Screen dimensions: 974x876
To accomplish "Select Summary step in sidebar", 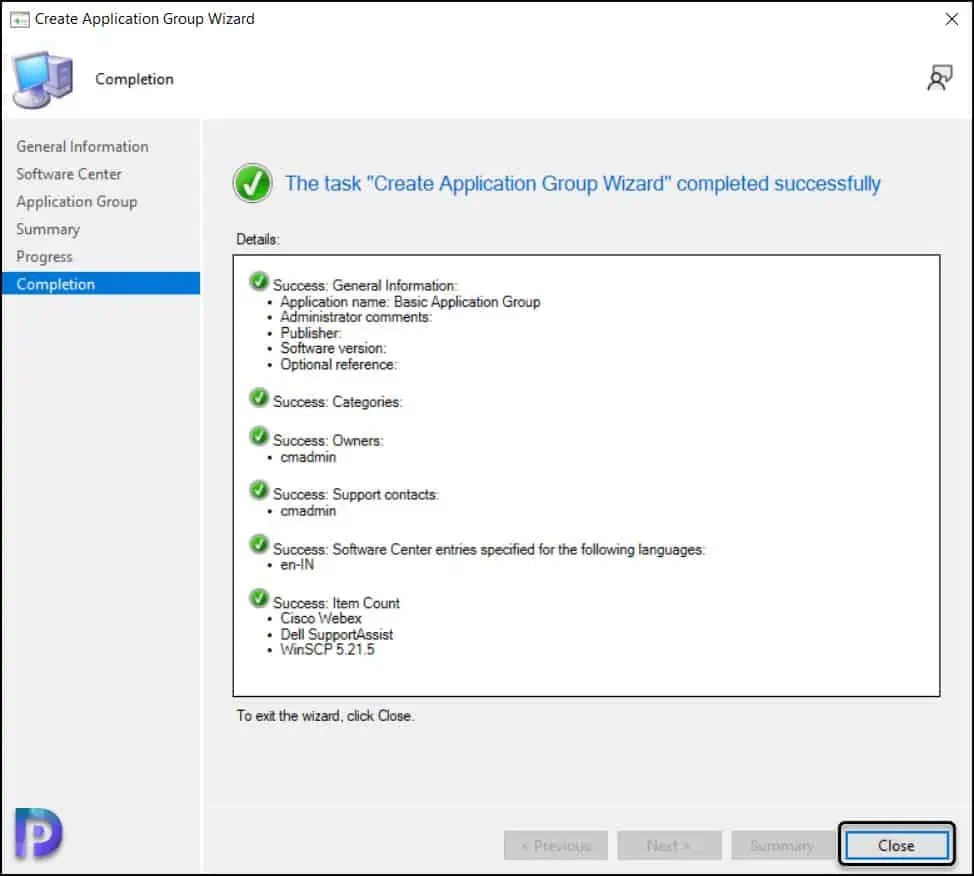I will pos(48,229).
